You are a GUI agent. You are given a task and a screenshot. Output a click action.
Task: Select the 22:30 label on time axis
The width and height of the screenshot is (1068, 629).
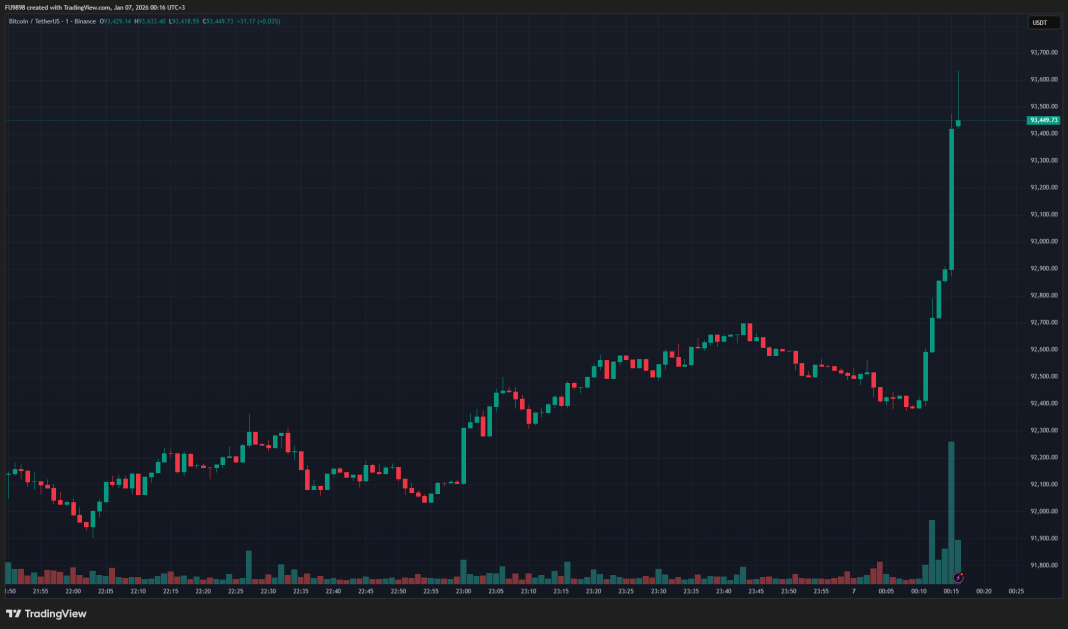coord(268,592)
